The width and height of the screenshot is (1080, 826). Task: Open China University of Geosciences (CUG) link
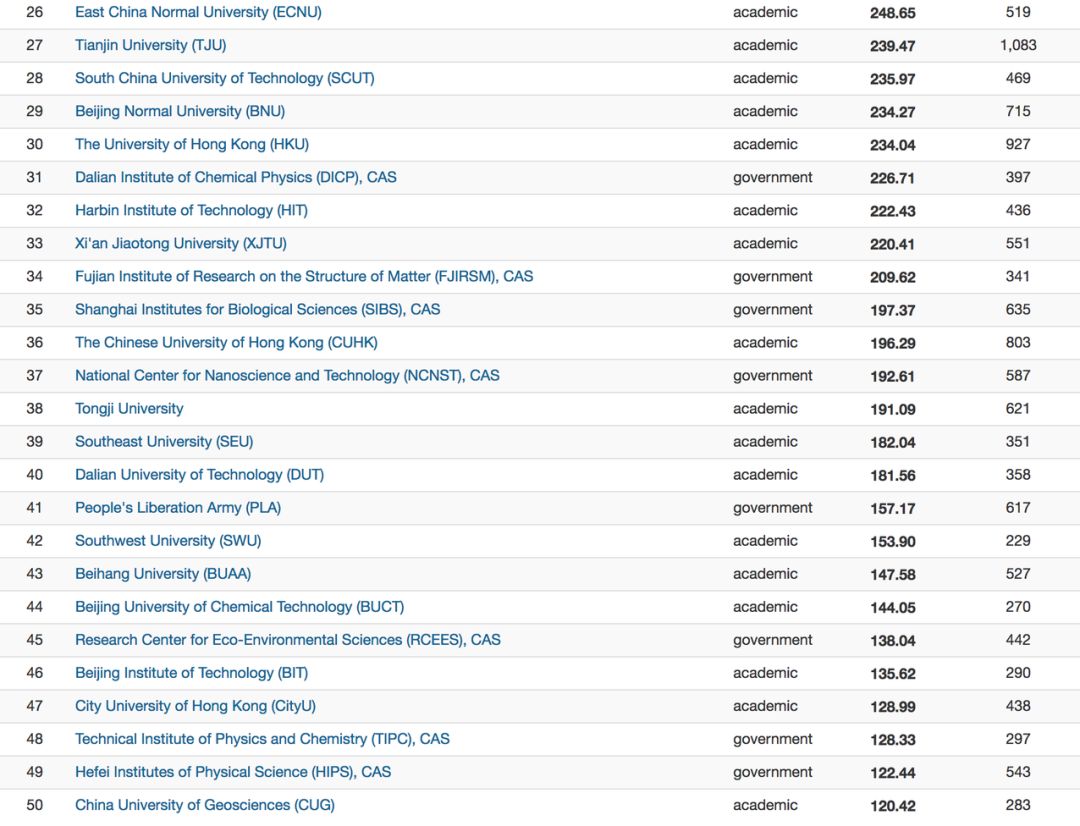point(205,806)
